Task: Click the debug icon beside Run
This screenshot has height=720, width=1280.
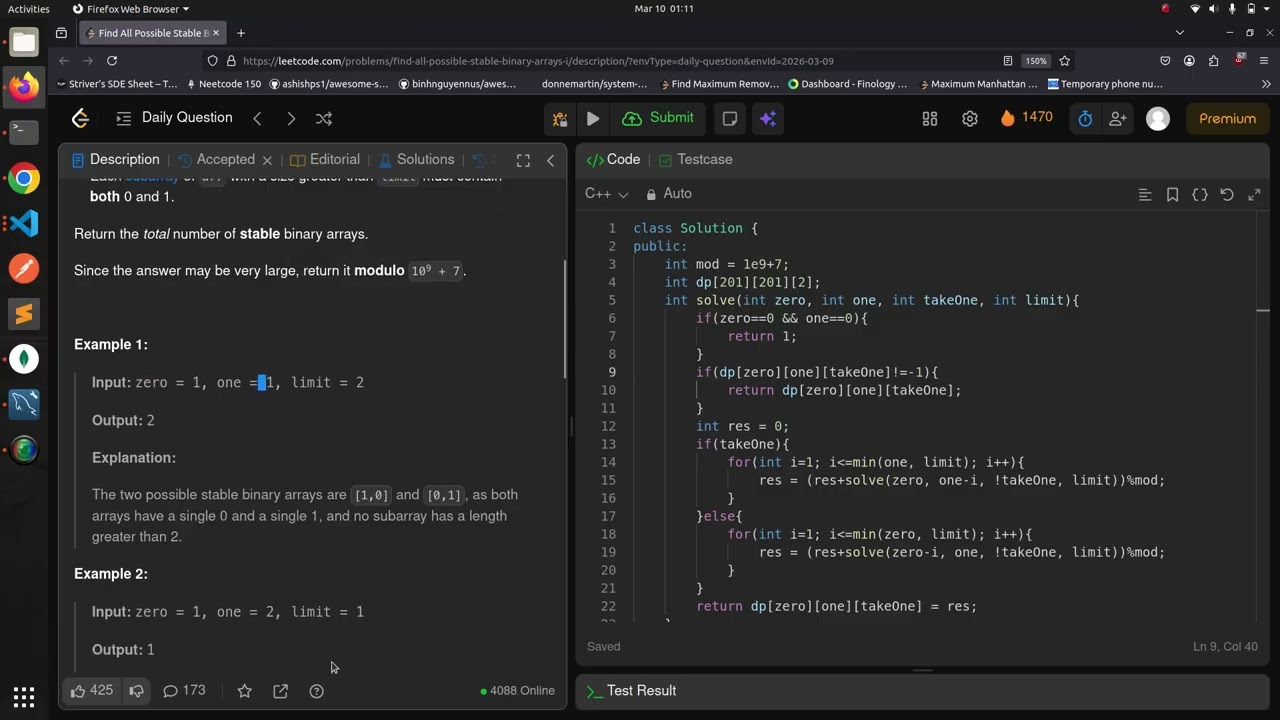Action: (x=560, y=118)
